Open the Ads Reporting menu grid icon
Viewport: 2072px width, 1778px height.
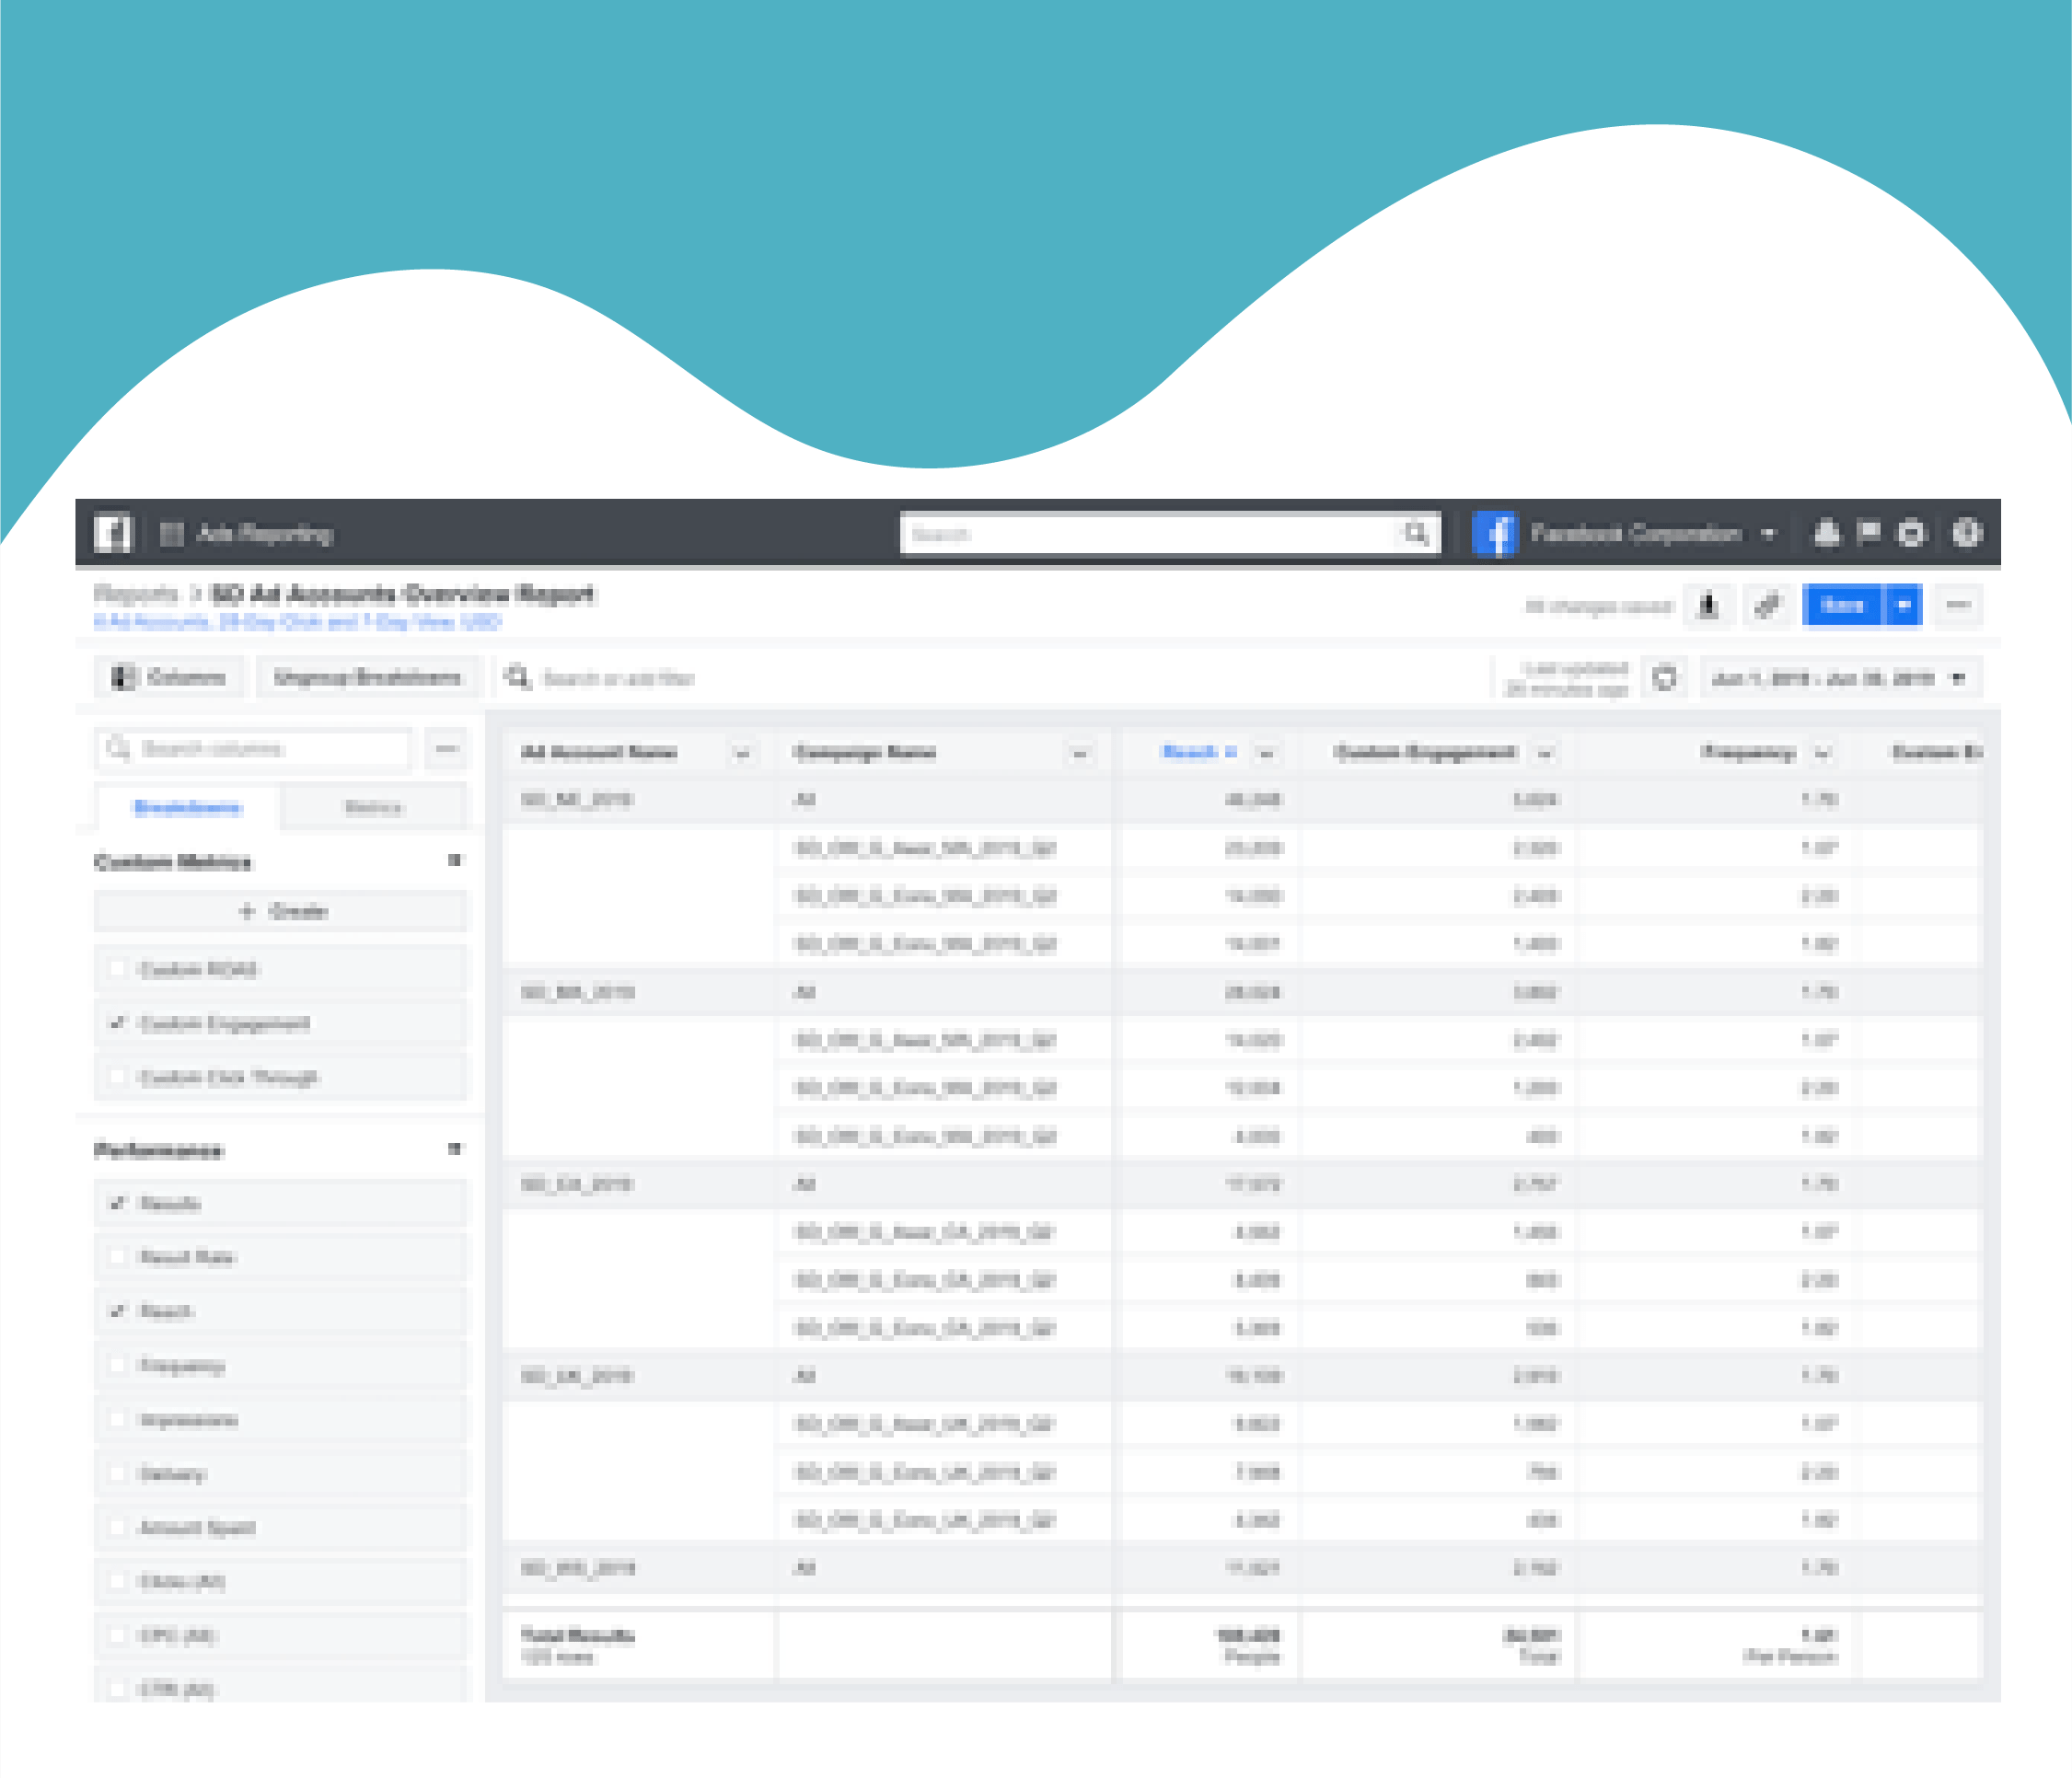(x=171, y=534)
